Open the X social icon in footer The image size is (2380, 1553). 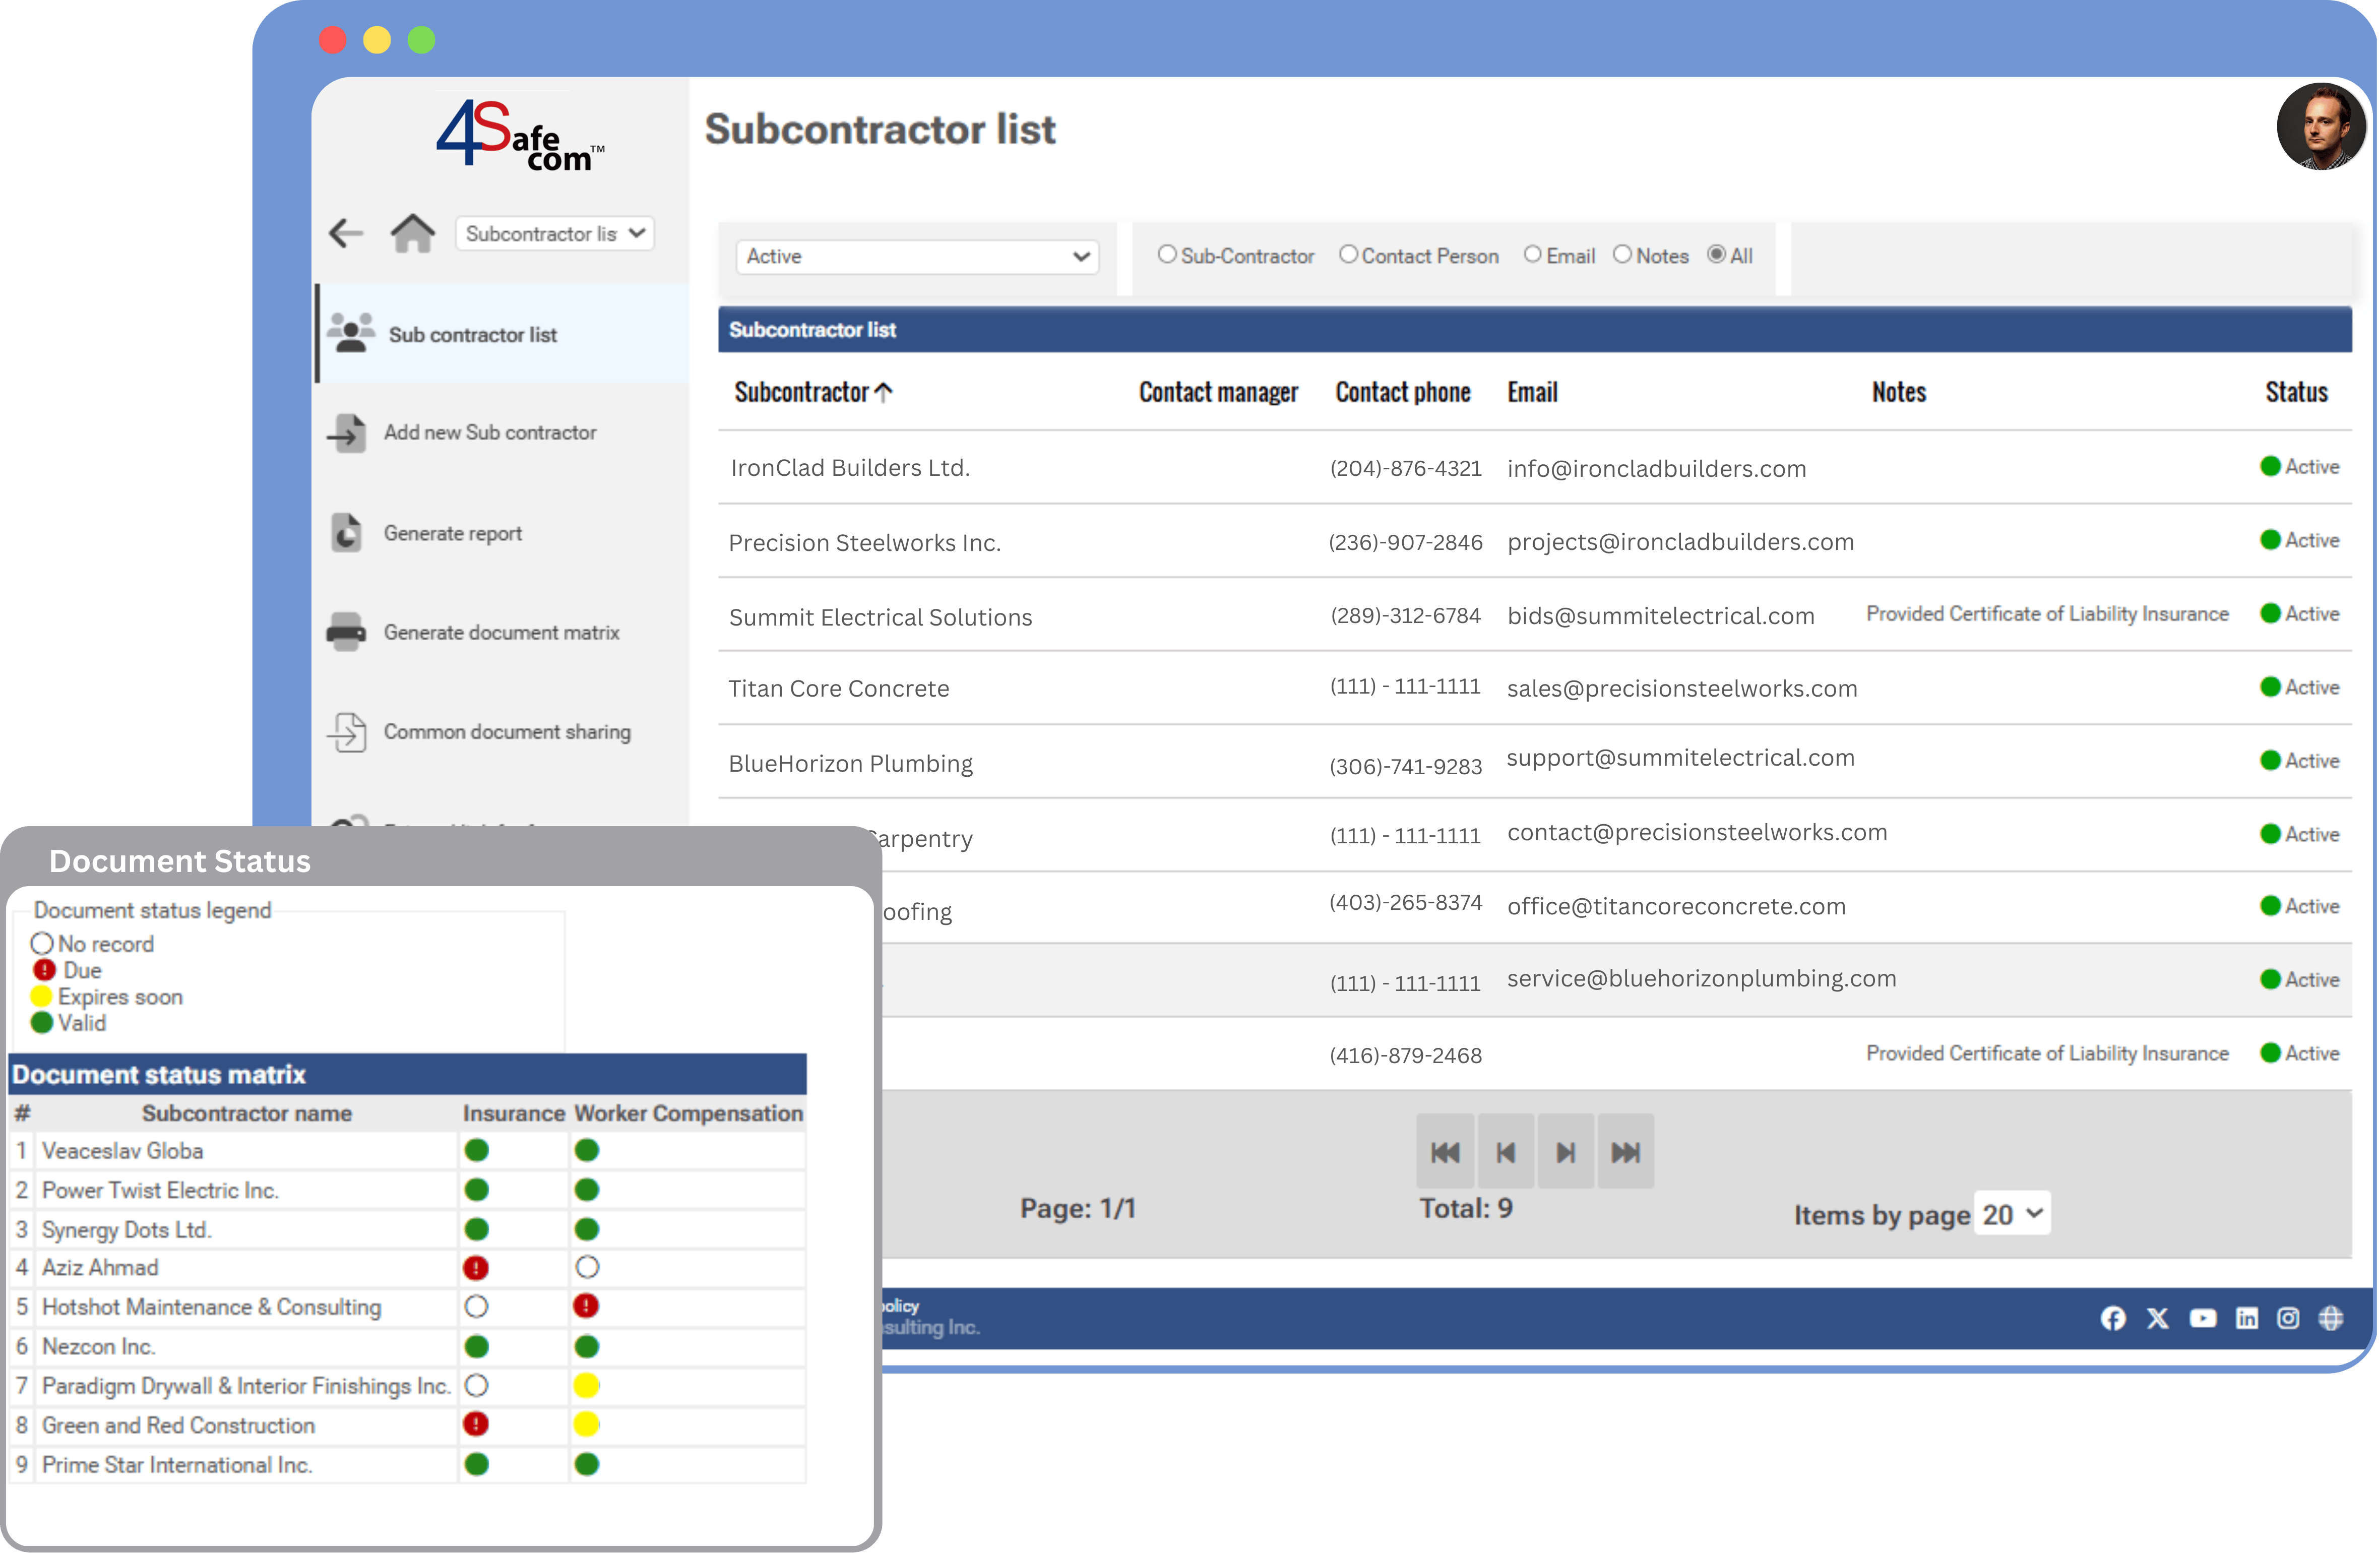click(x=2158, y=1318)
